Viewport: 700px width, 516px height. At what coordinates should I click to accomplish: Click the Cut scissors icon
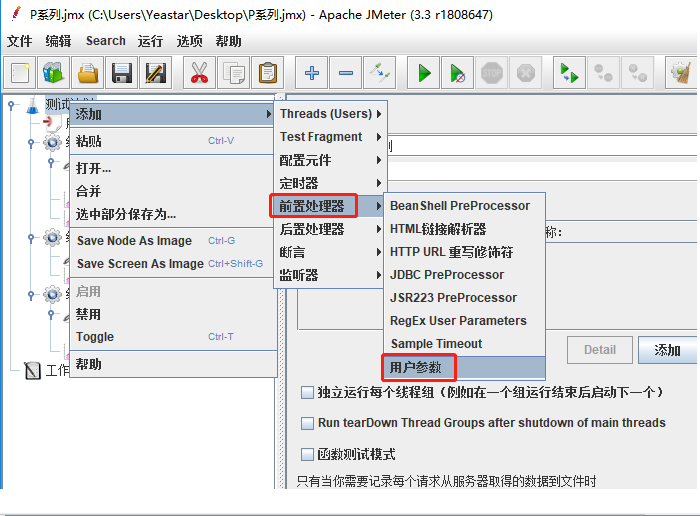coord(200,73)
